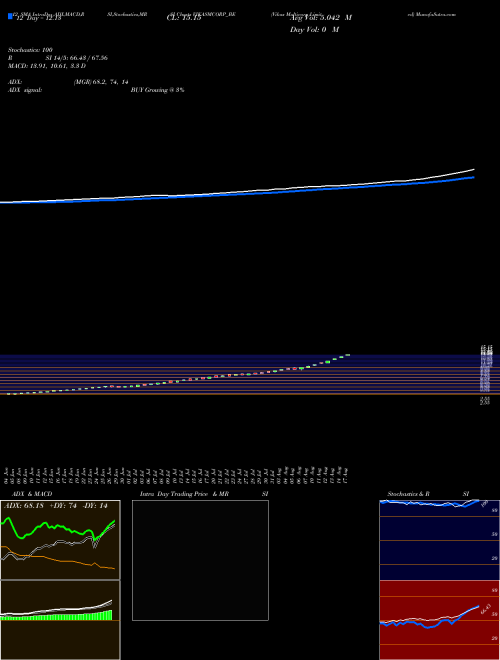Click the blue moving average line end
This screenshot has width=500, height=660.
point(473,177)
